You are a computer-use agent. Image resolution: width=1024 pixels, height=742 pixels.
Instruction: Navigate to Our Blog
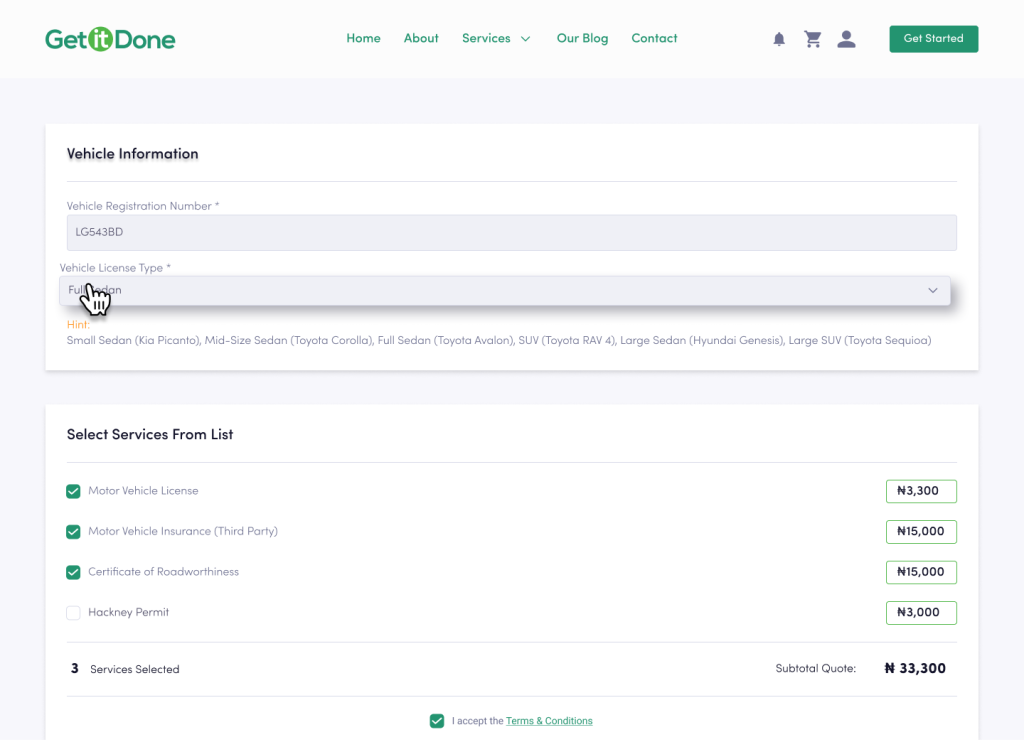point(582,38)
